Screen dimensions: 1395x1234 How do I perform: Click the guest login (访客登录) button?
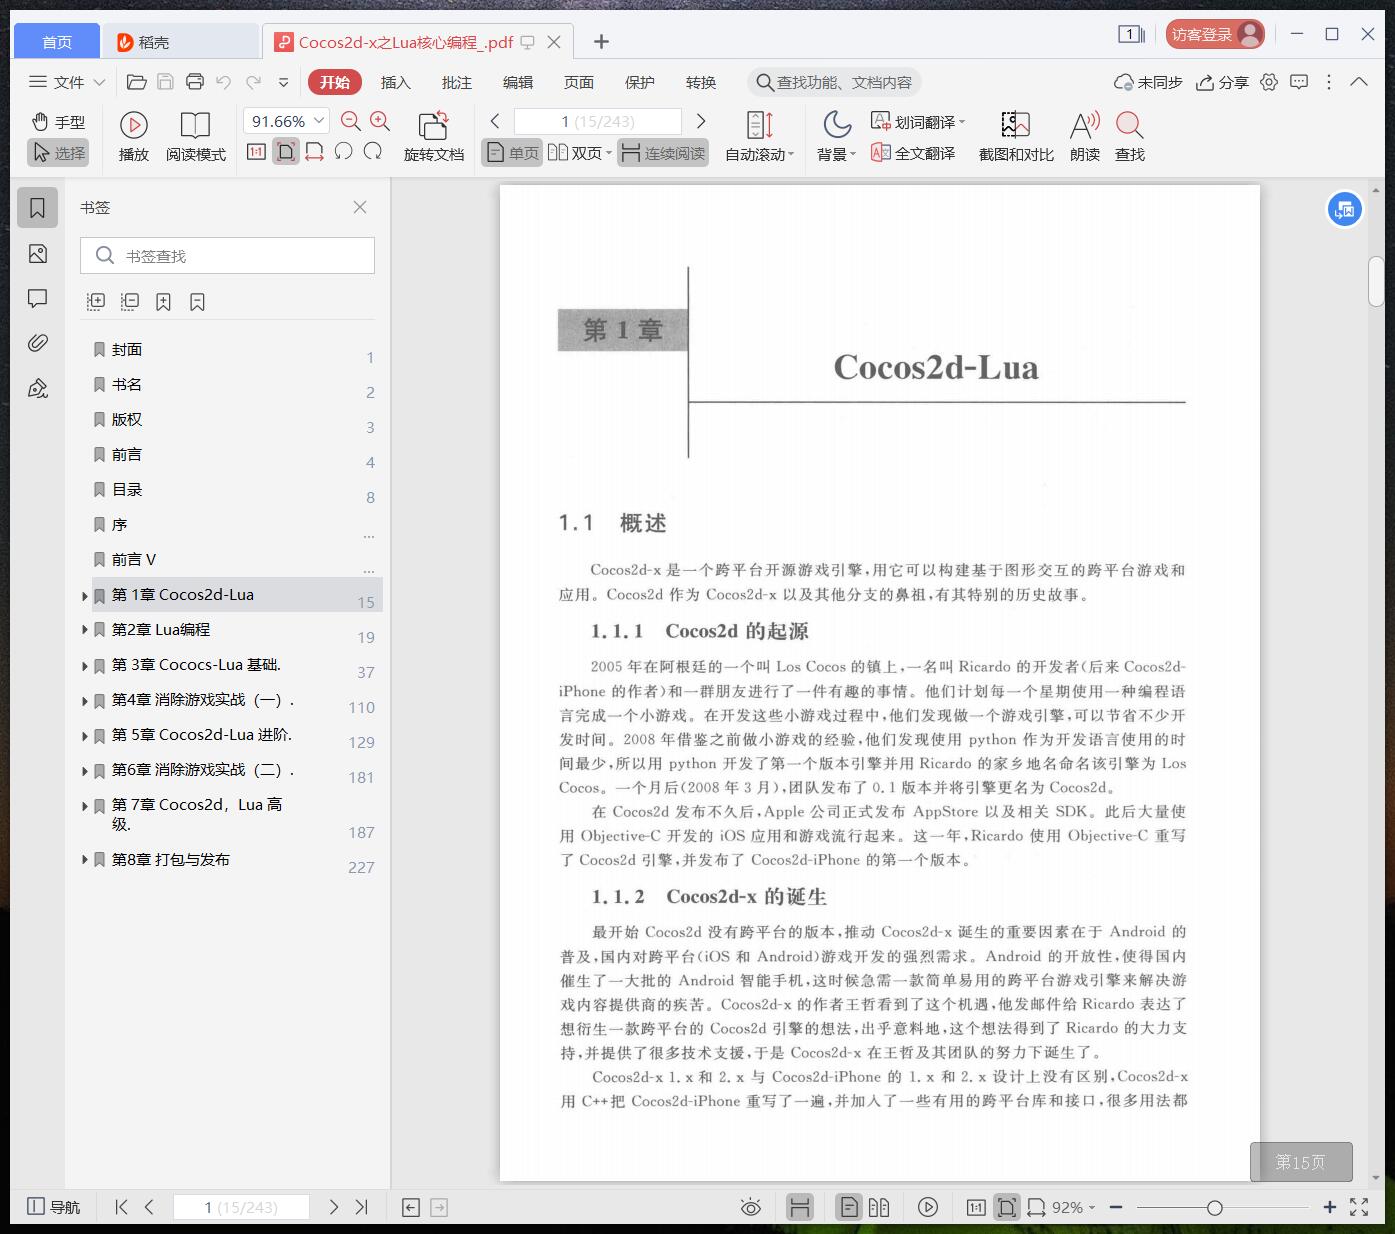pyautogui.click(x=1215, y=34)
